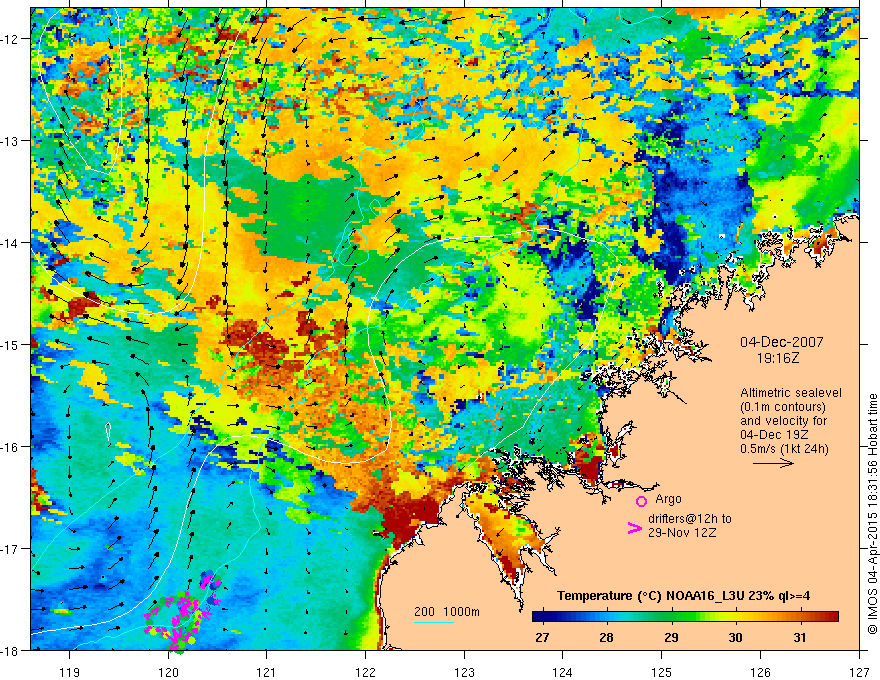Click the latitude axis label -14
The width and height of the screenshot is (880, 680).
point(11,243)
